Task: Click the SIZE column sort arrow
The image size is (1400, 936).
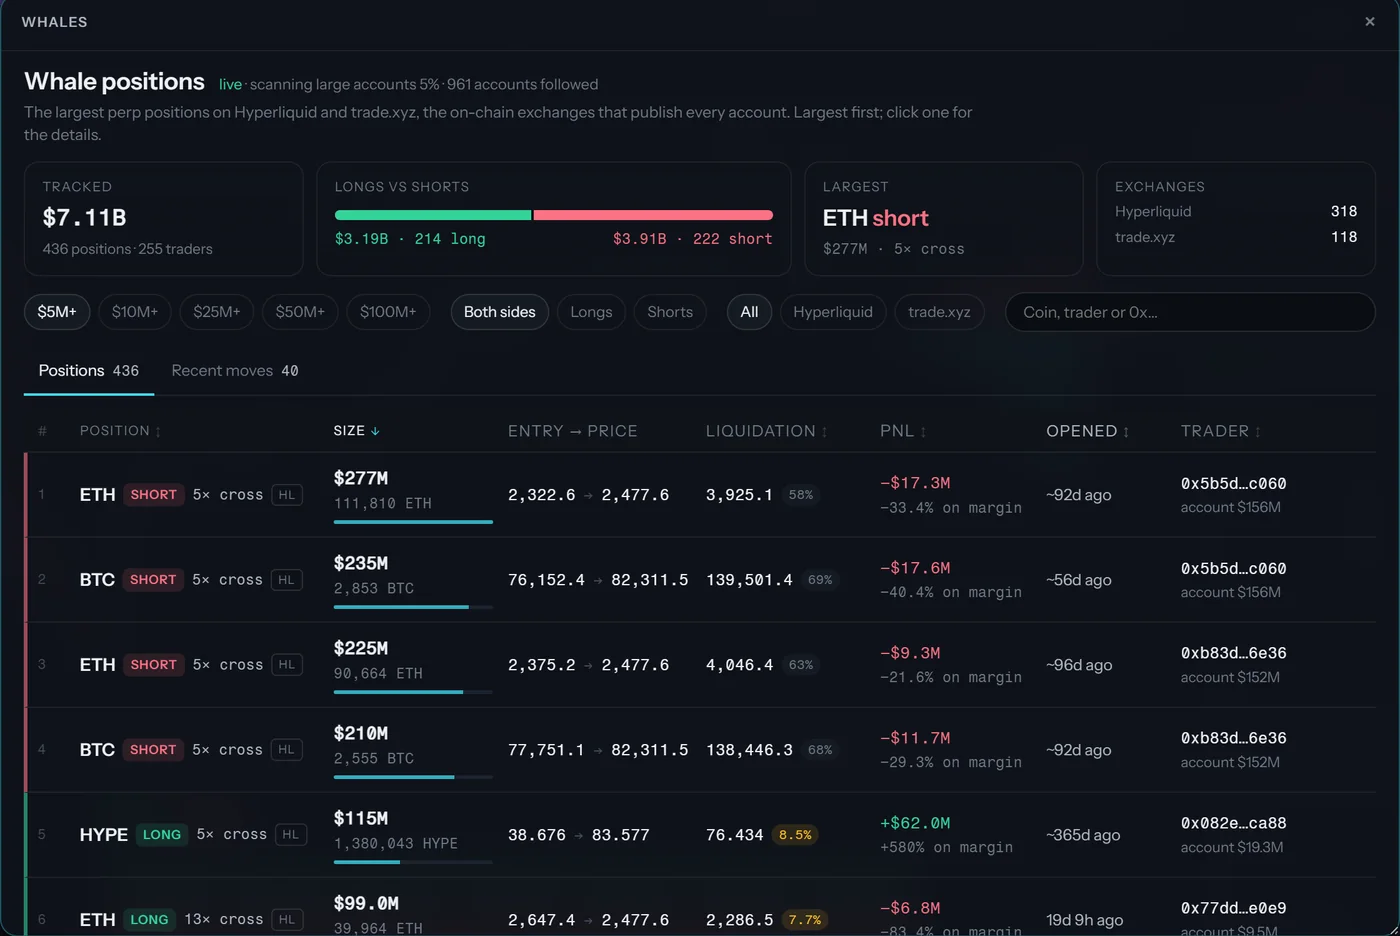Action: [375, 431]
